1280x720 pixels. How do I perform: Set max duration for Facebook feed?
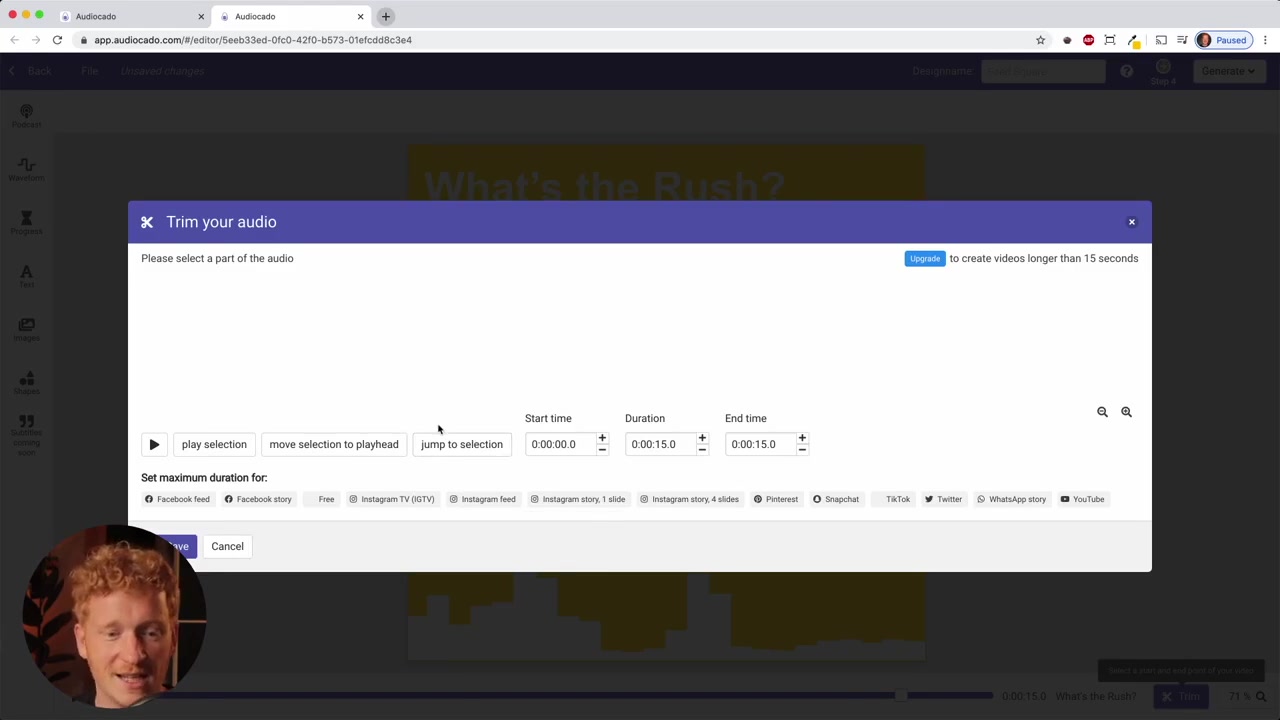[x=177, y=499]
